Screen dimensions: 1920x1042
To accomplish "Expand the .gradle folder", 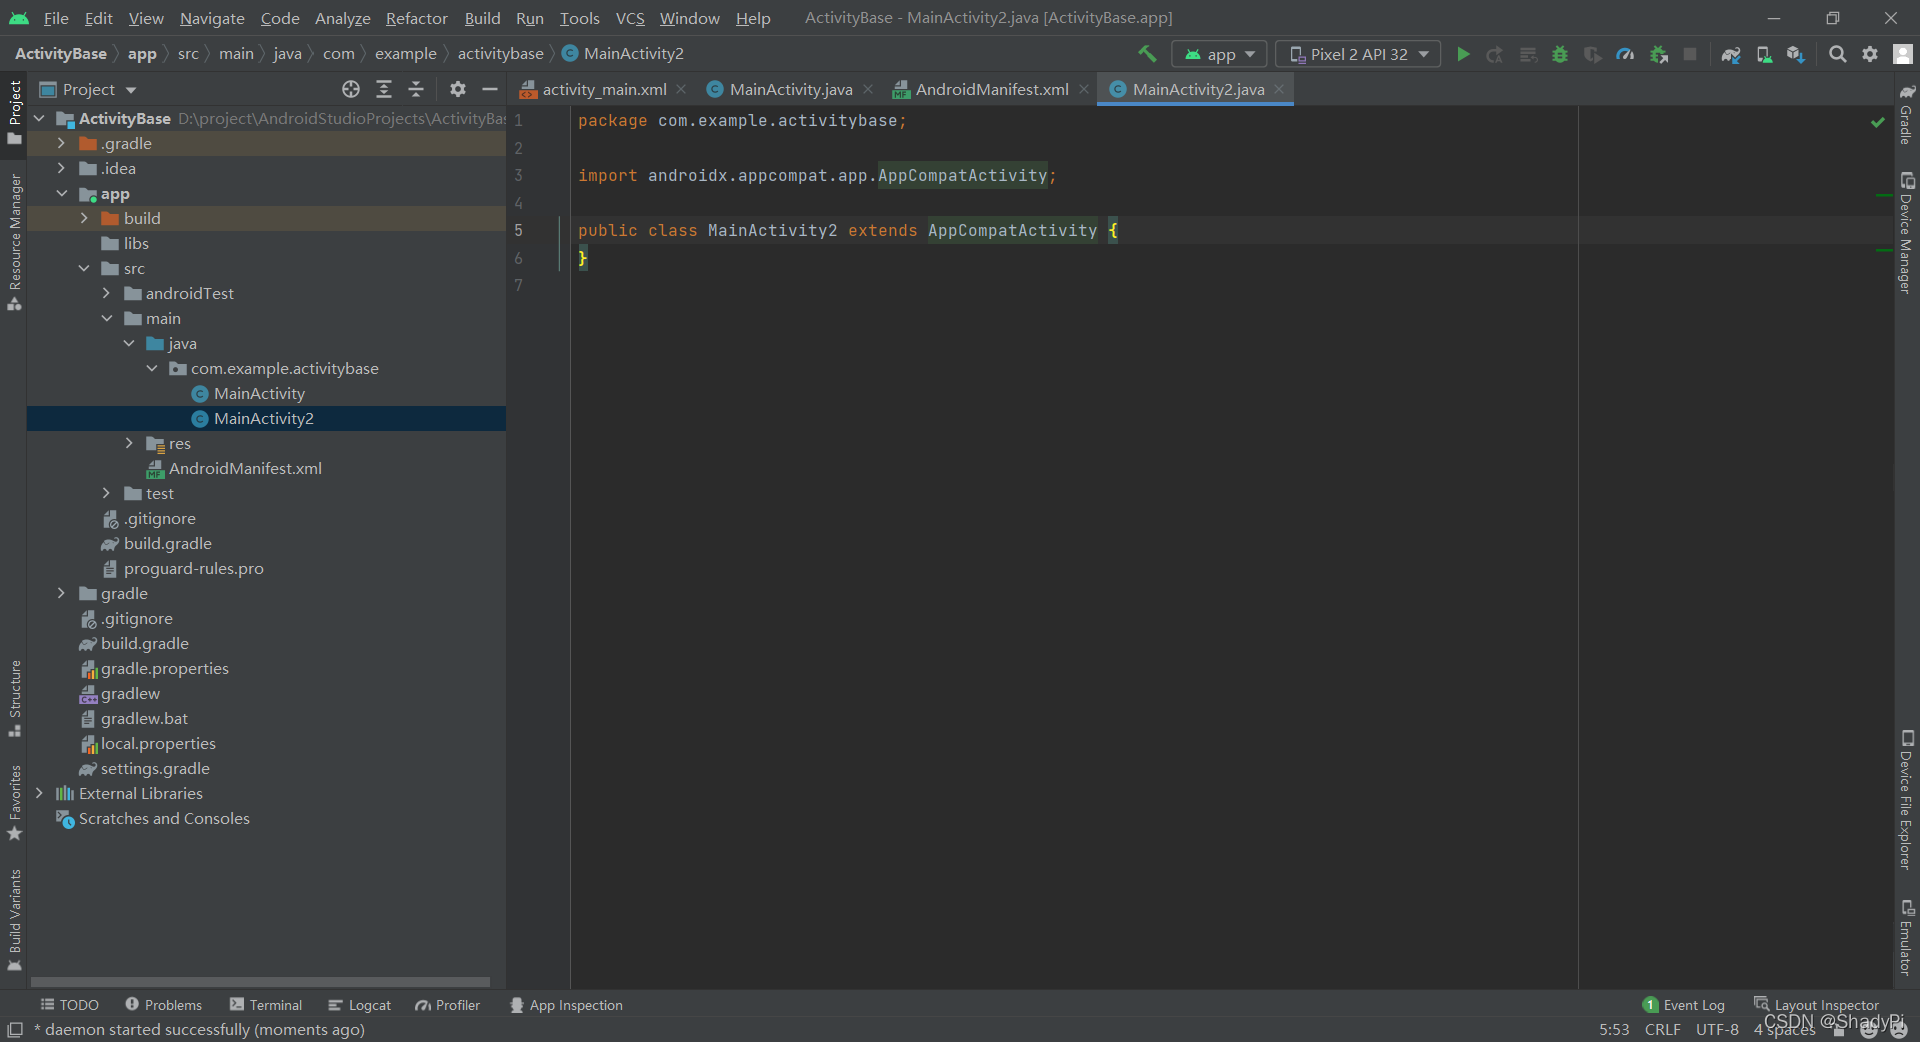I will pos(61,143).
